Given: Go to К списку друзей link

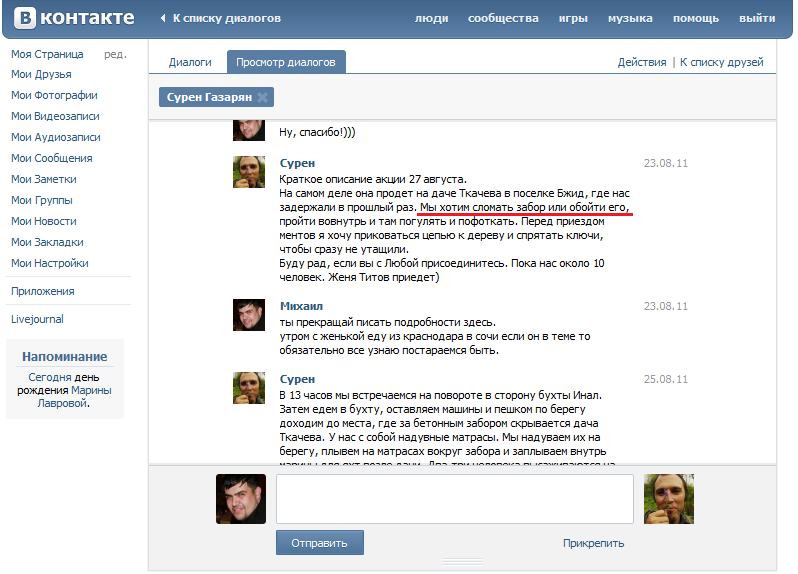Looking at the screenshot, I should (721, 62).
